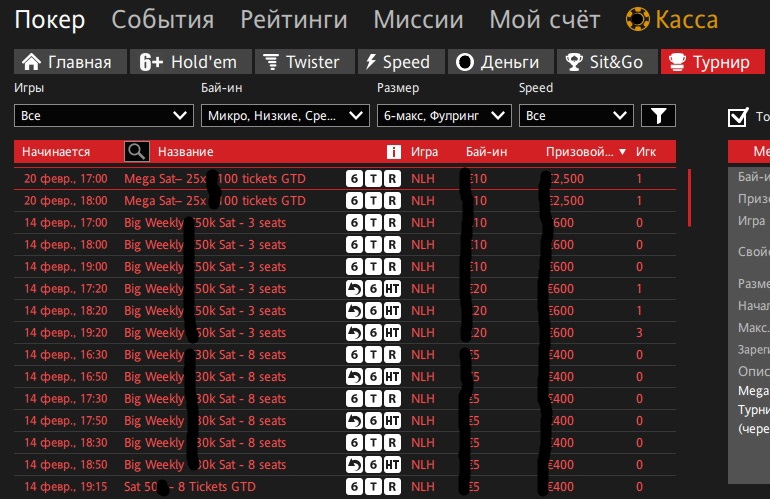Click the tournament list scrollbar thumb
770x499 pixels.
[689, 197]
